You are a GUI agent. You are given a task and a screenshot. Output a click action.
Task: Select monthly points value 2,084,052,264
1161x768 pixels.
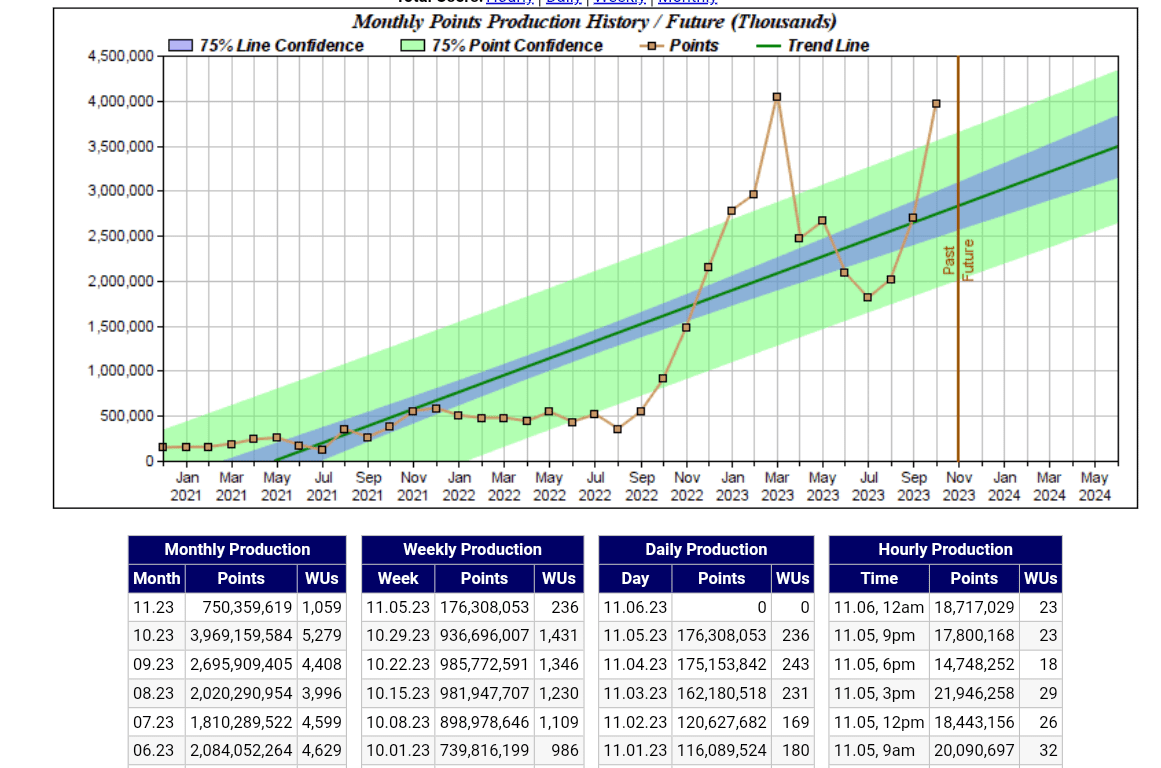pyautogui.click(x=241, y=750)
